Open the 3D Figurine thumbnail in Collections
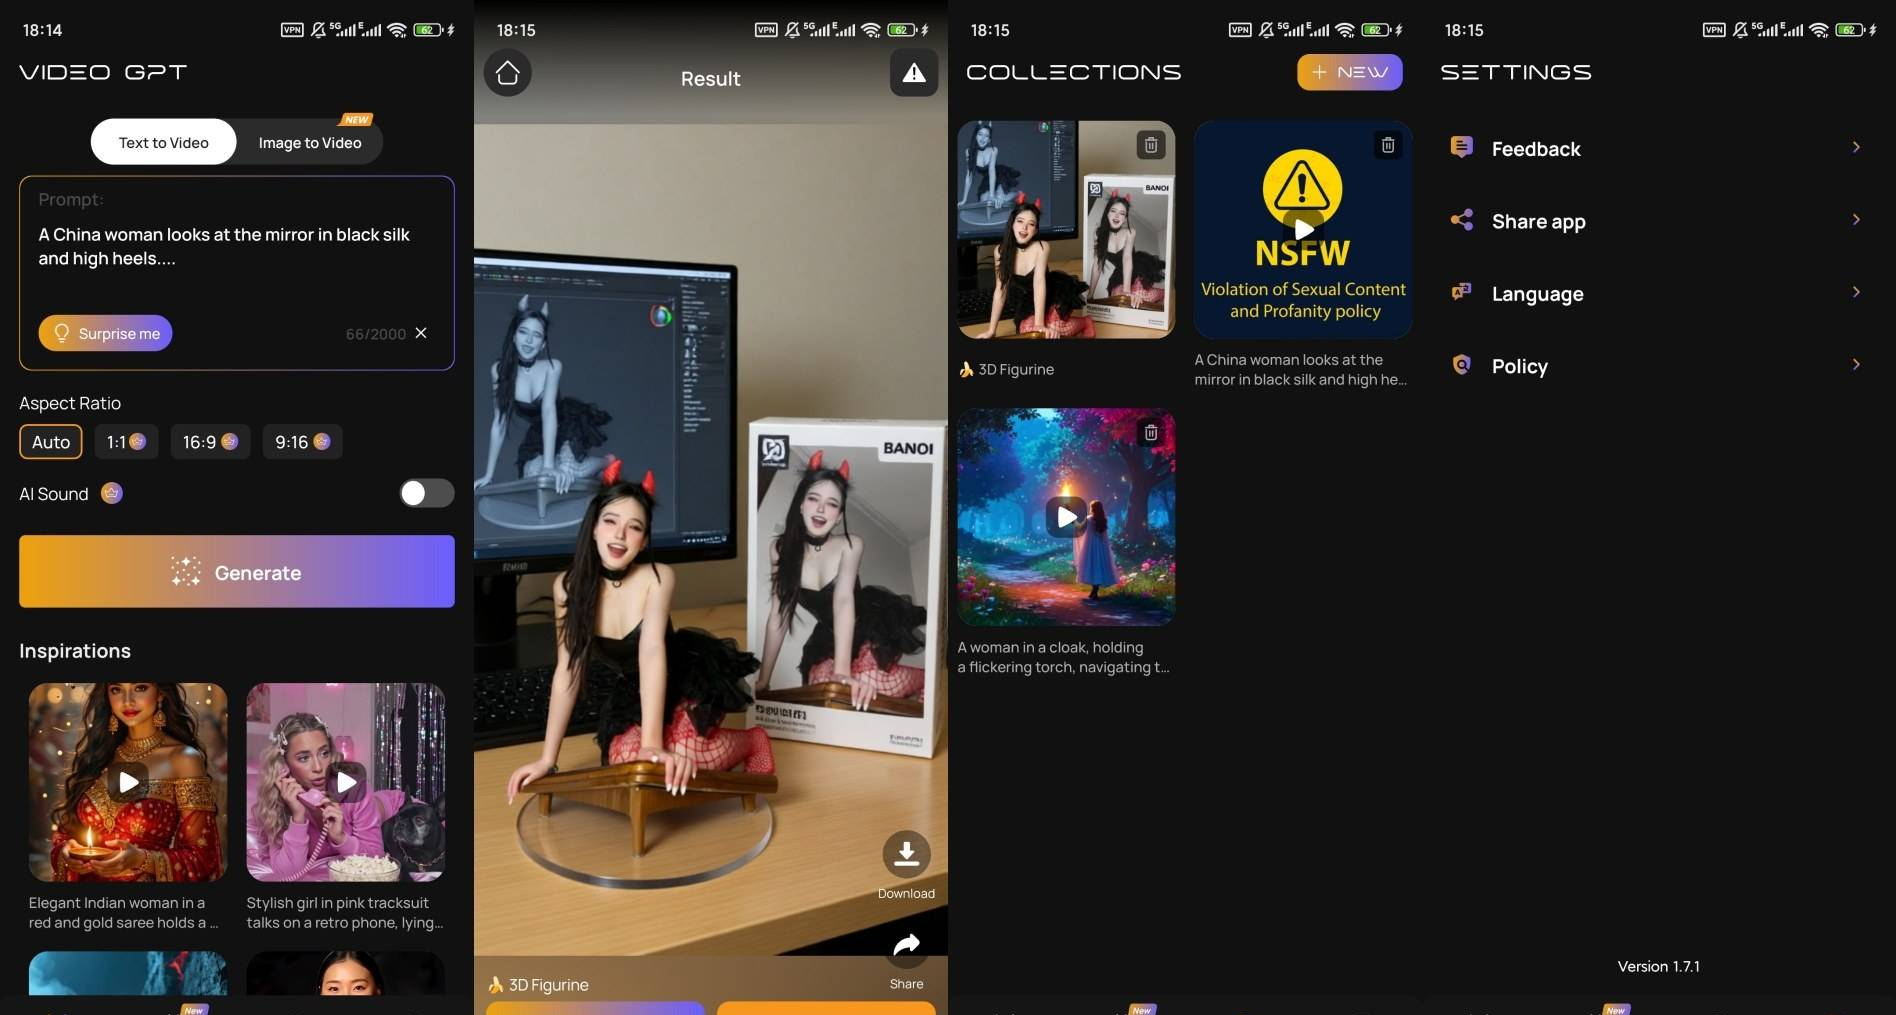The width and height of the screenshot is (1896, 1015). (1066, 230)
